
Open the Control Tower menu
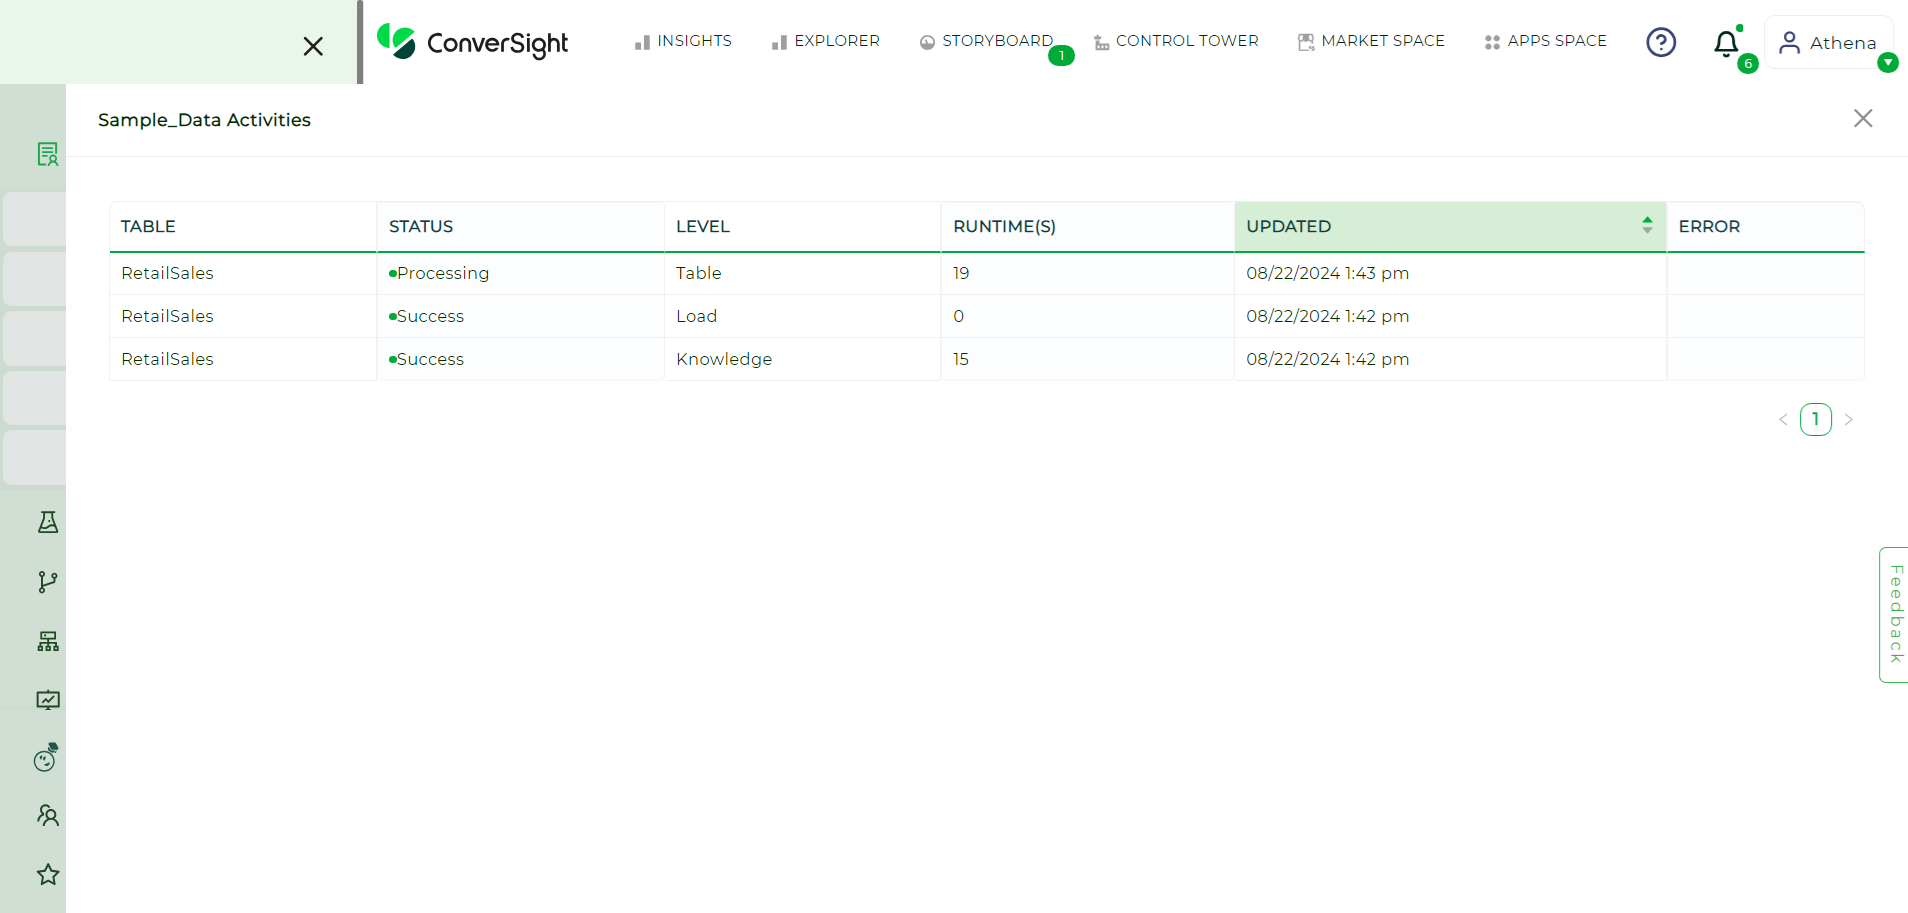tap(1176, 41)
